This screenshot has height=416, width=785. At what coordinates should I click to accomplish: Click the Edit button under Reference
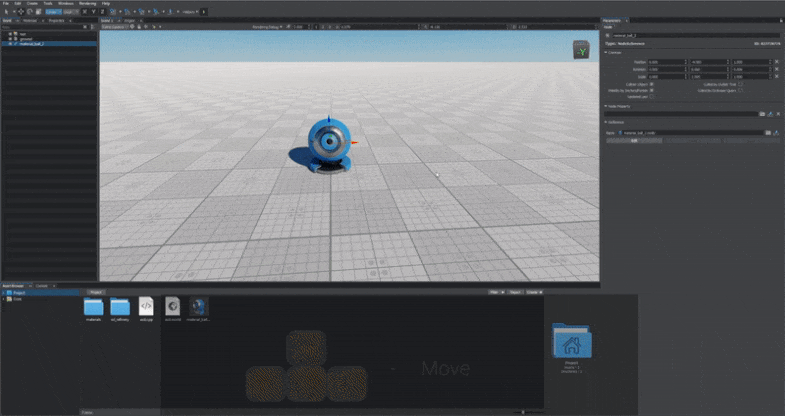click(633, 140)
